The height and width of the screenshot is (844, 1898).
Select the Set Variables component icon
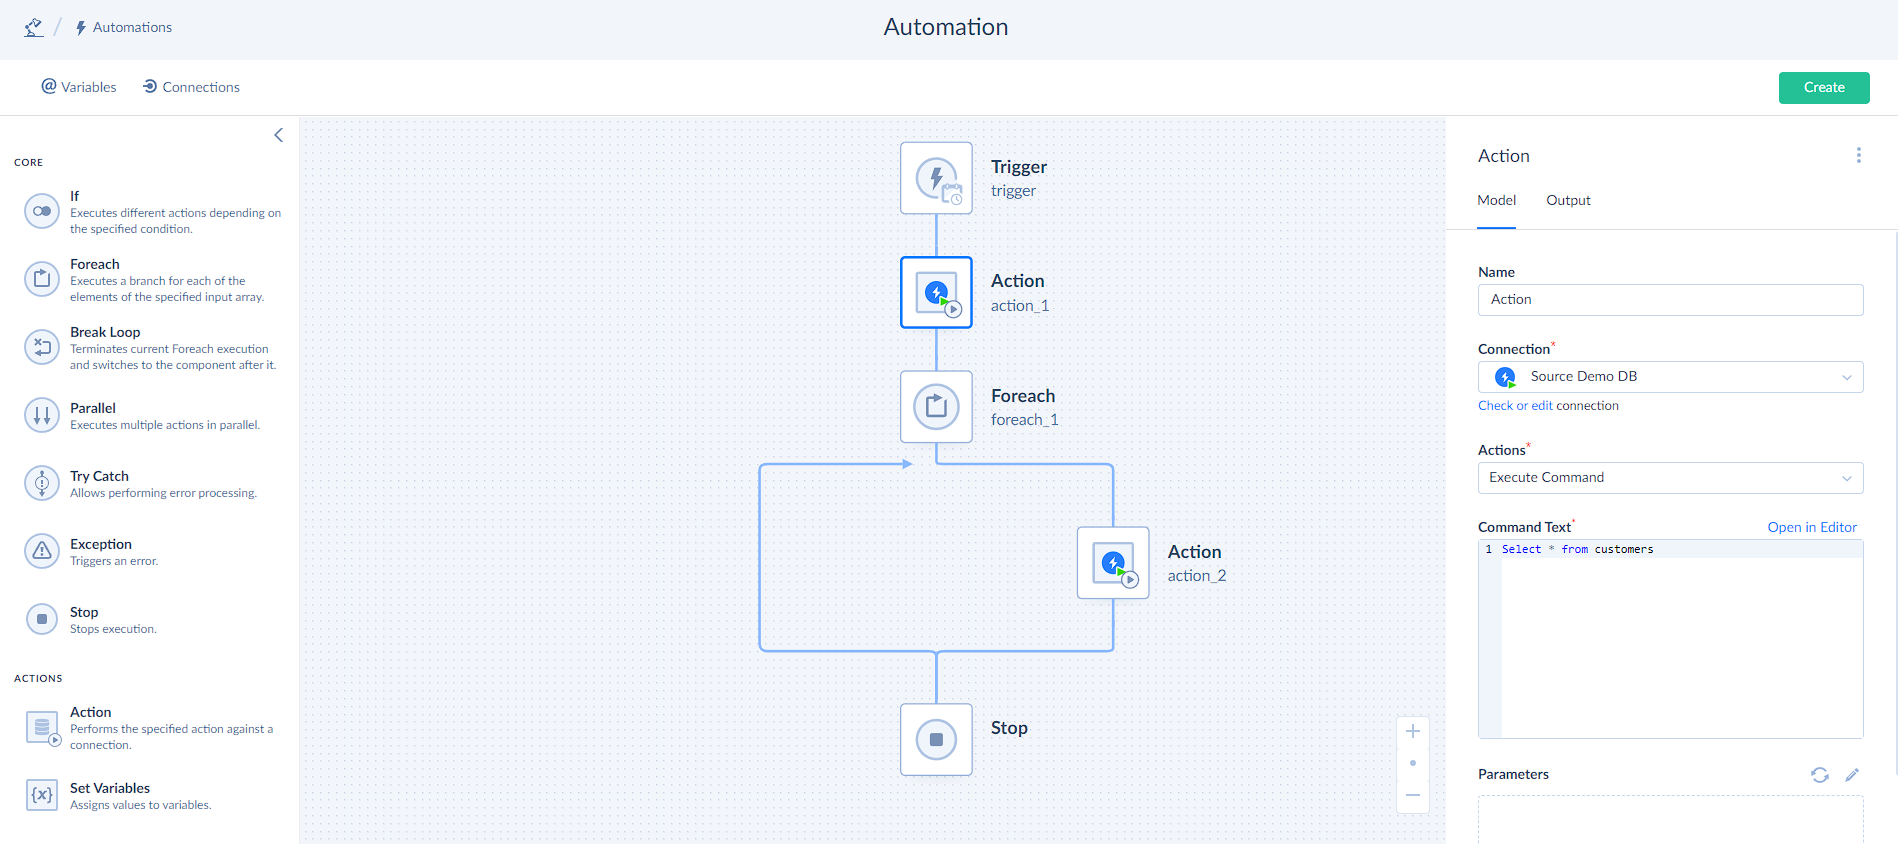click(42, 795)
